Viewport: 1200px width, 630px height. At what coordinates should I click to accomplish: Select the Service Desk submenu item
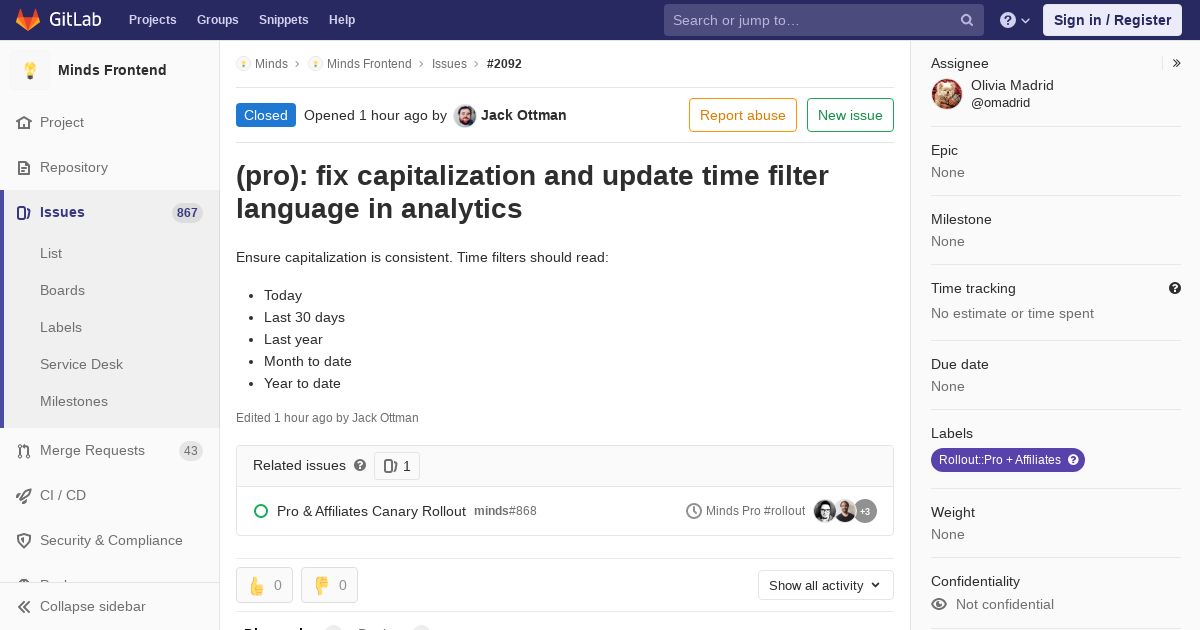click(81, 365)
